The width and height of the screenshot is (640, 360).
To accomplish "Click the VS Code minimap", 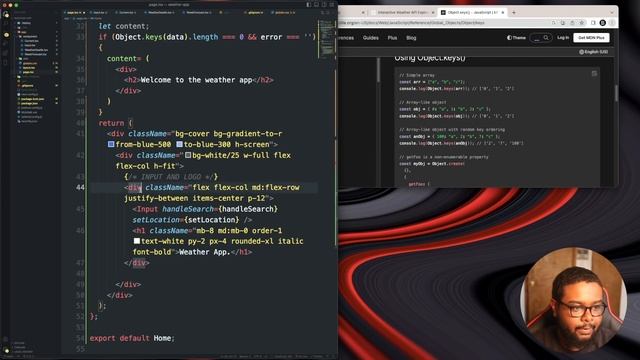I will click(327, 39).
